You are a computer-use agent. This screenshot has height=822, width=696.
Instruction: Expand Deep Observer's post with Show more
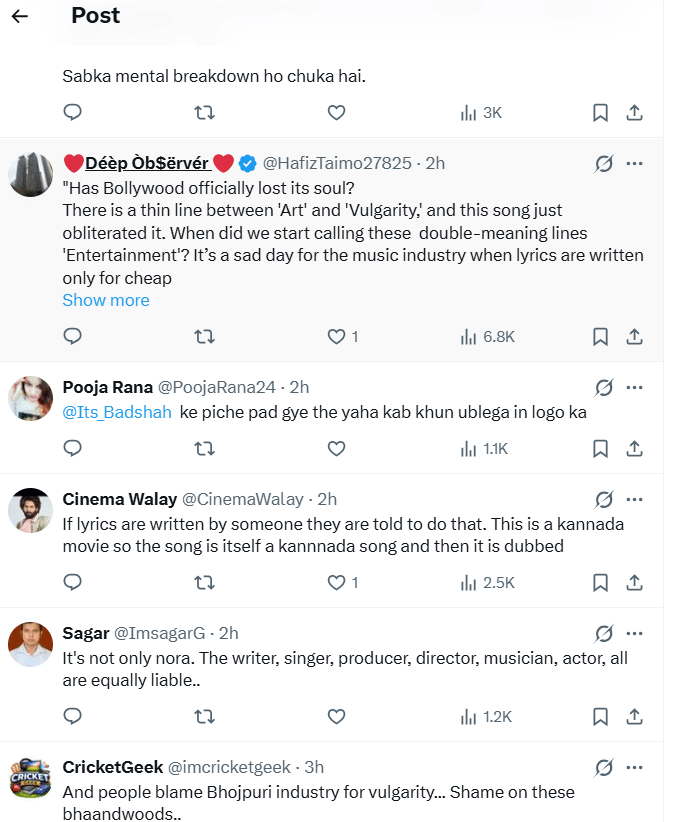(106, 300)
